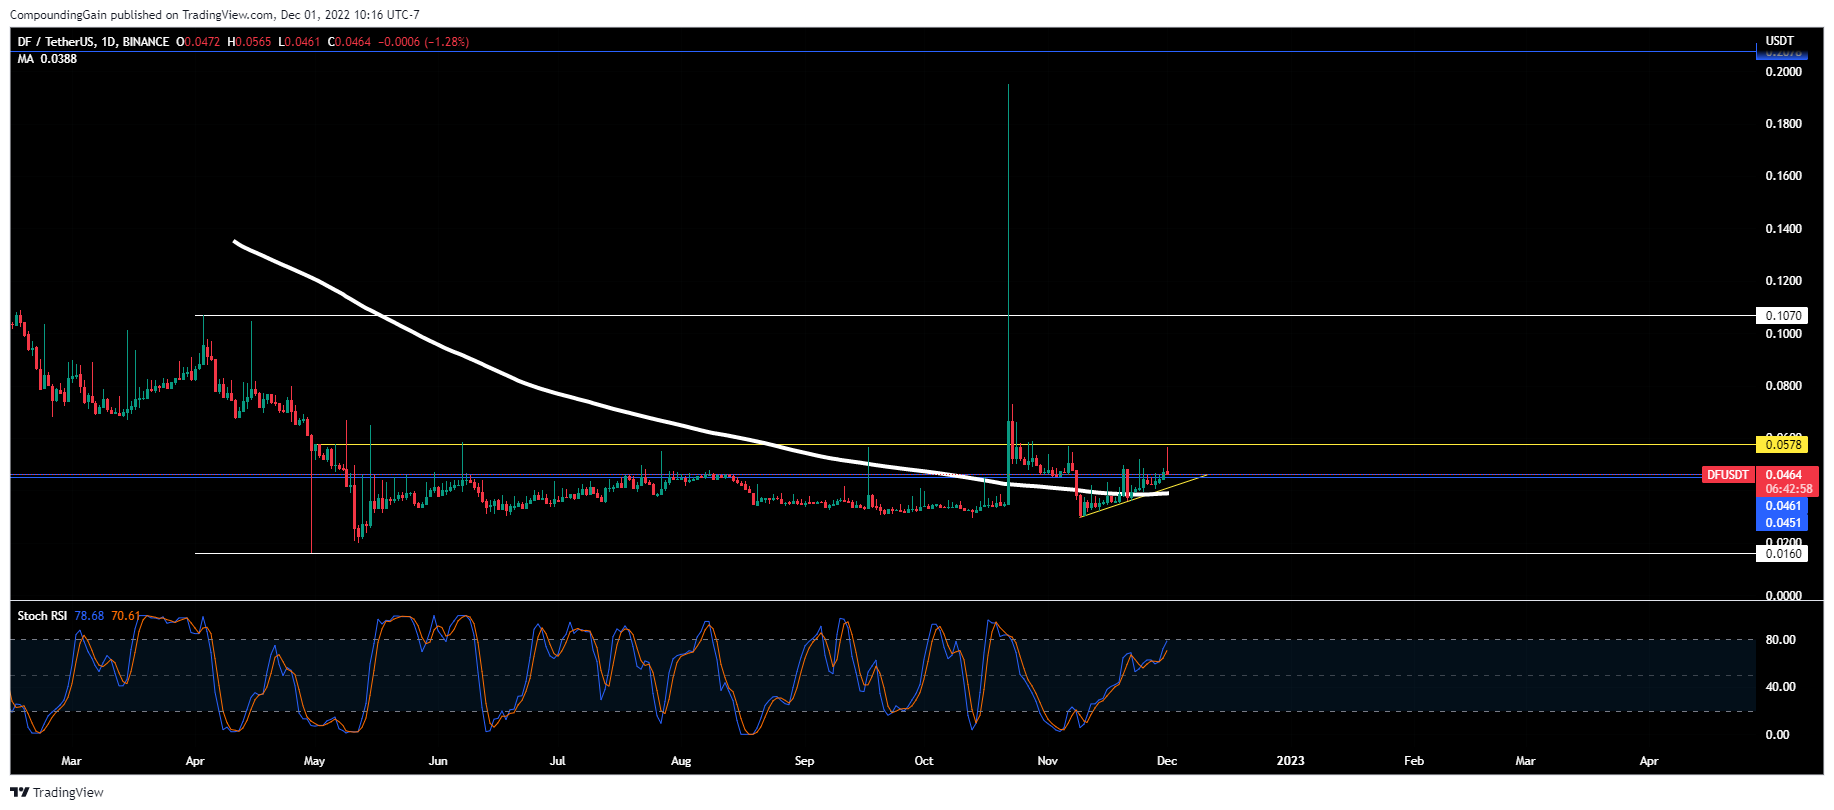Click the 0.2000 price axis label
1834x810 pixels.
[x=1784, y=72]
